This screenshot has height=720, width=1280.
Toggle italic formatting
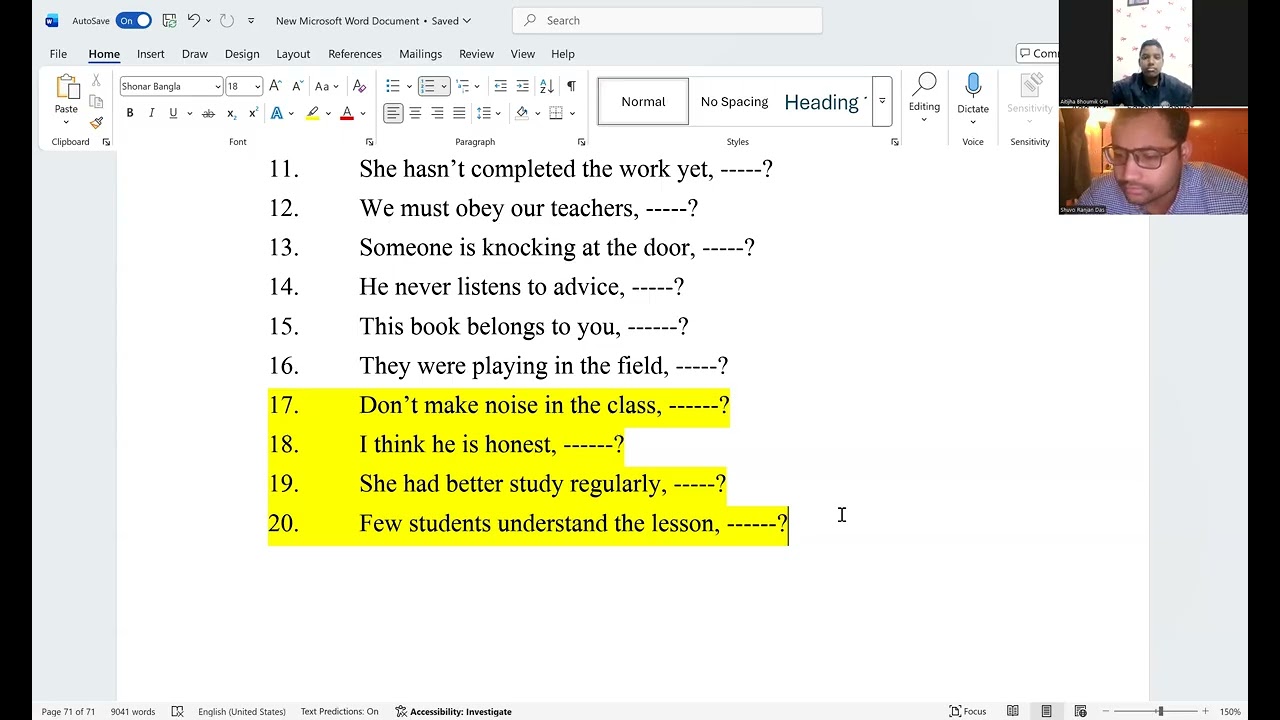tap(151, 113)
